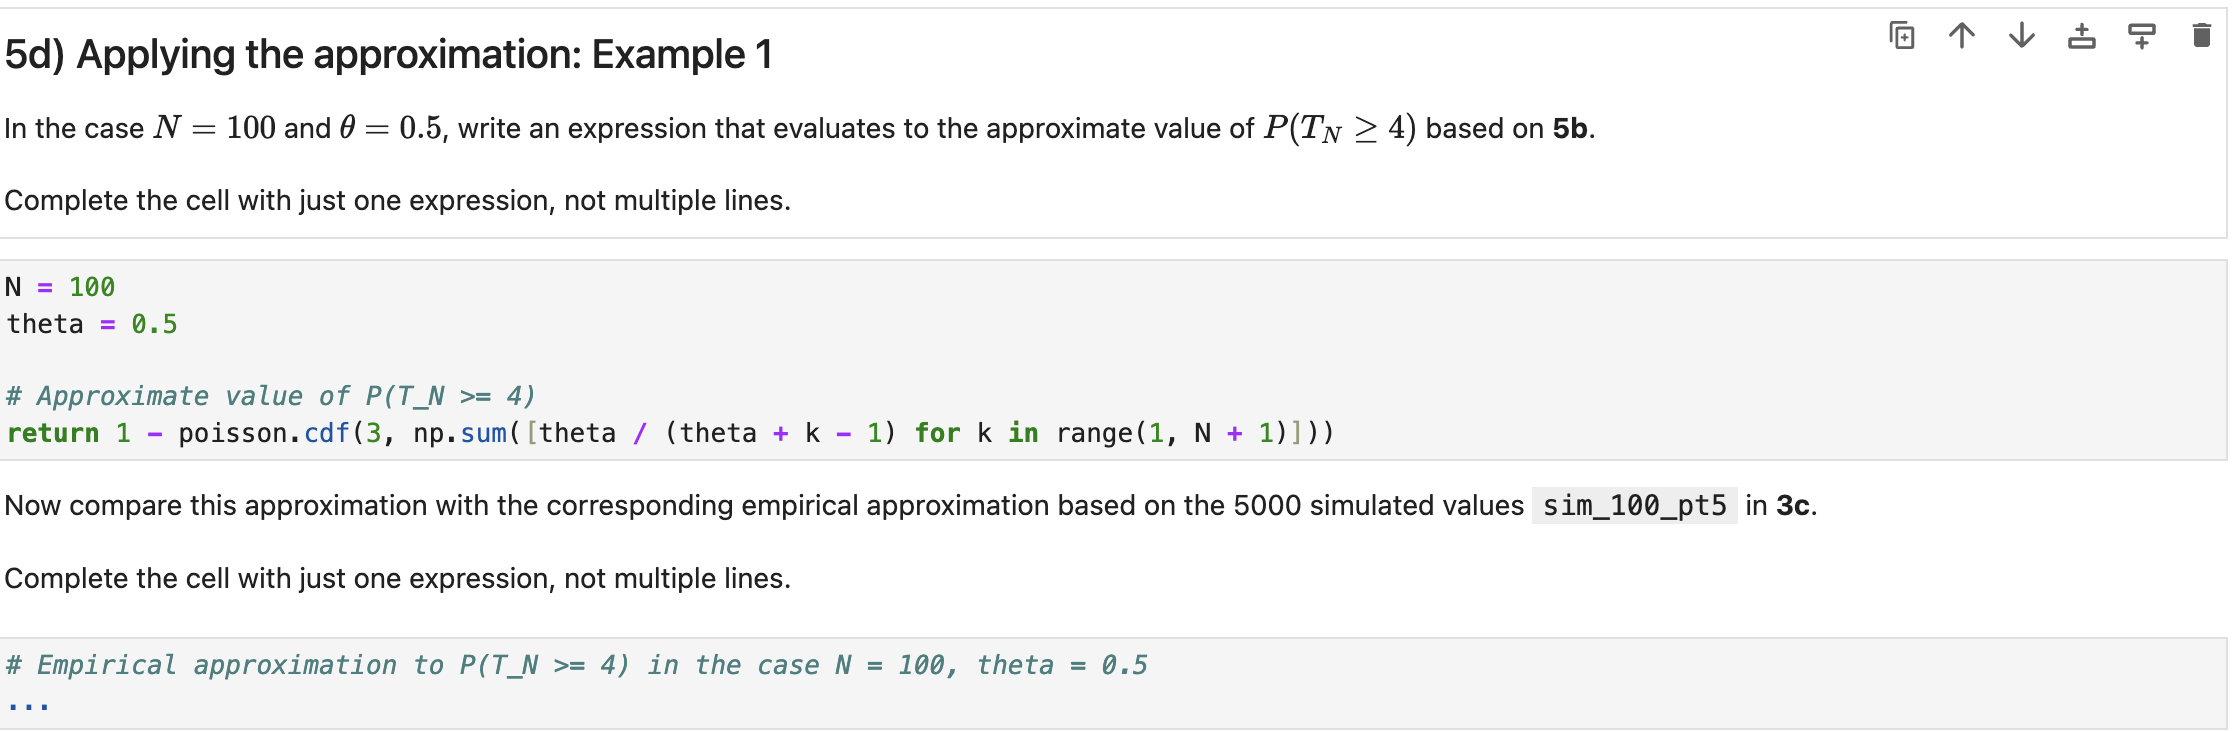Screen dimensions: 2237x731
Task: Click the comment '# Approximate value of P(T_N >= 4)'
Action: tap(270, 395)
